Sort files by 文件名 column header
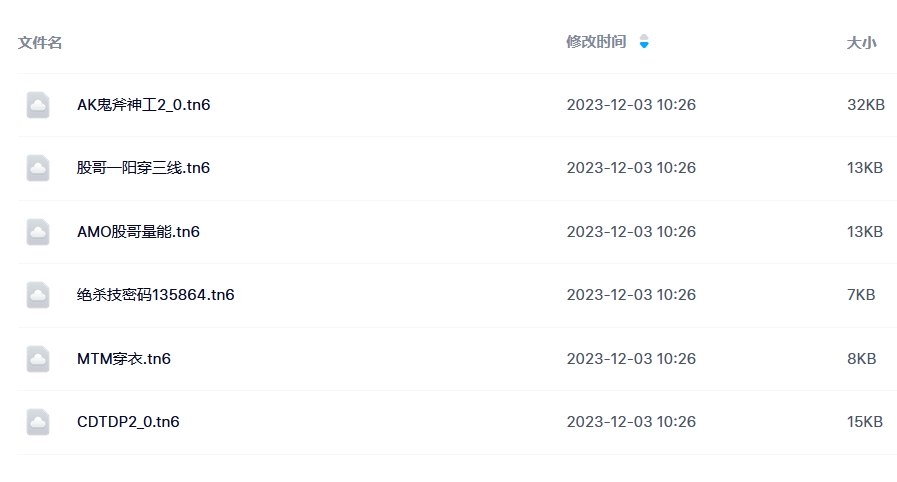Image resolution: width=897 pixels, height=482 pixels. click(x=39, y=43)
